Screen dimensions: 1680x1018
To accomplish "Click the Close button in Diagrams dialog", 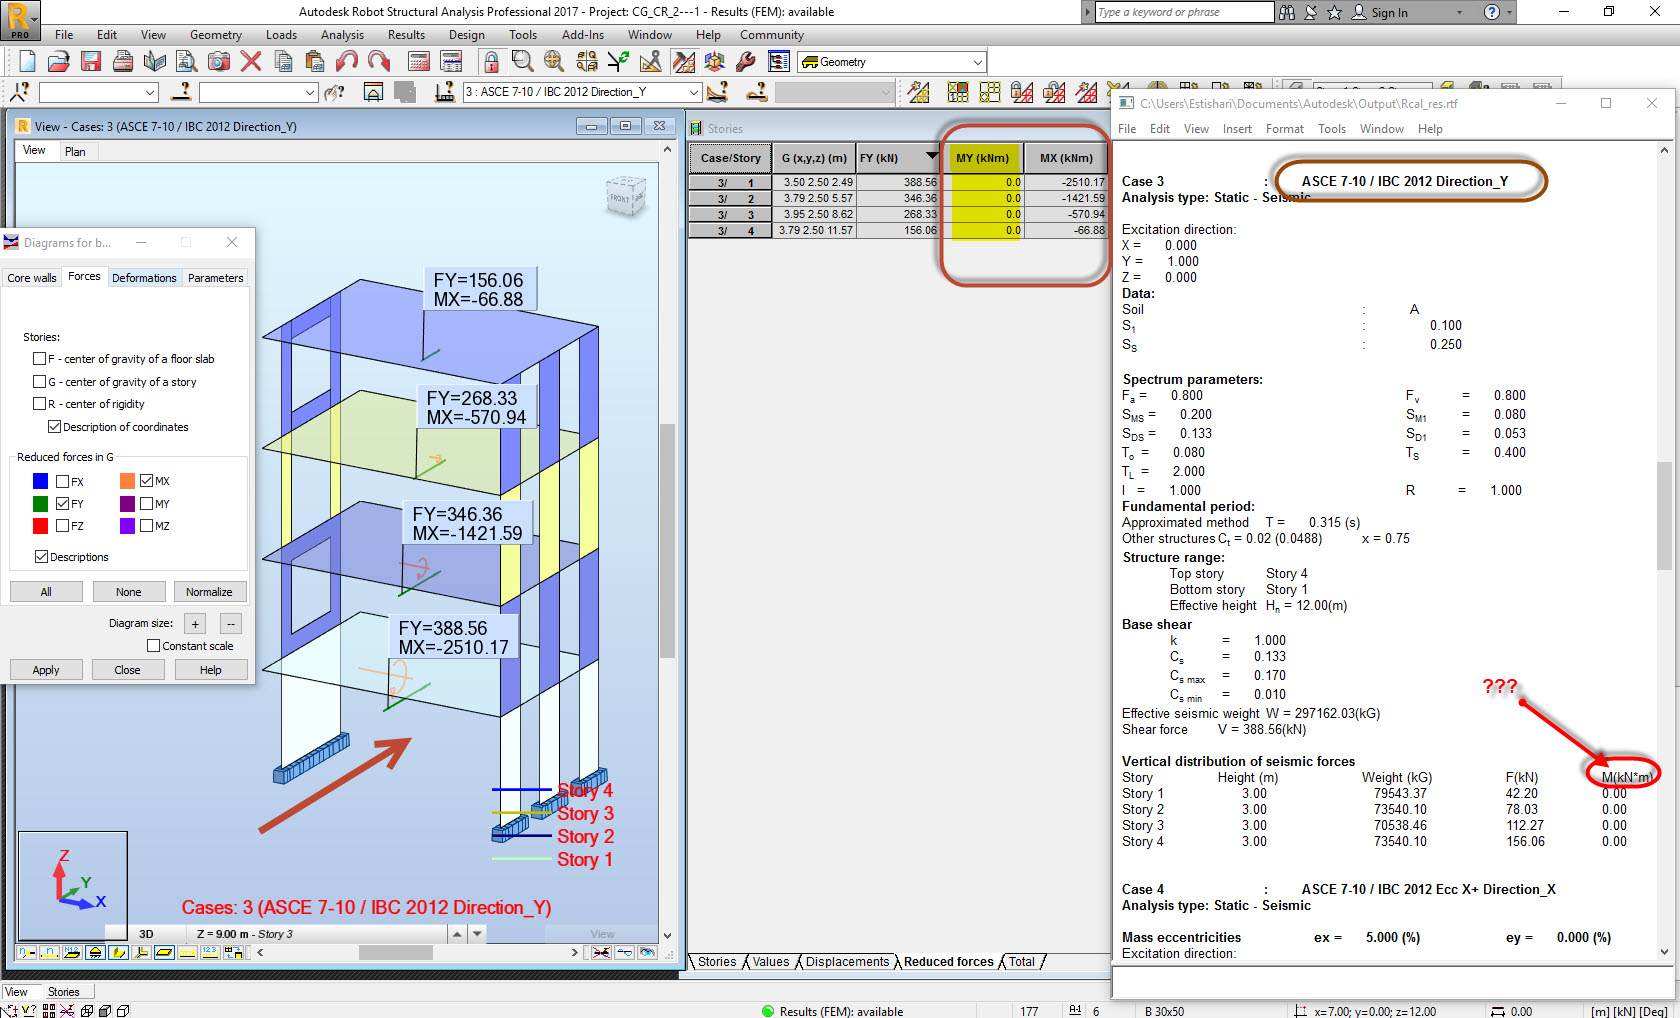I will click(128, 670).
